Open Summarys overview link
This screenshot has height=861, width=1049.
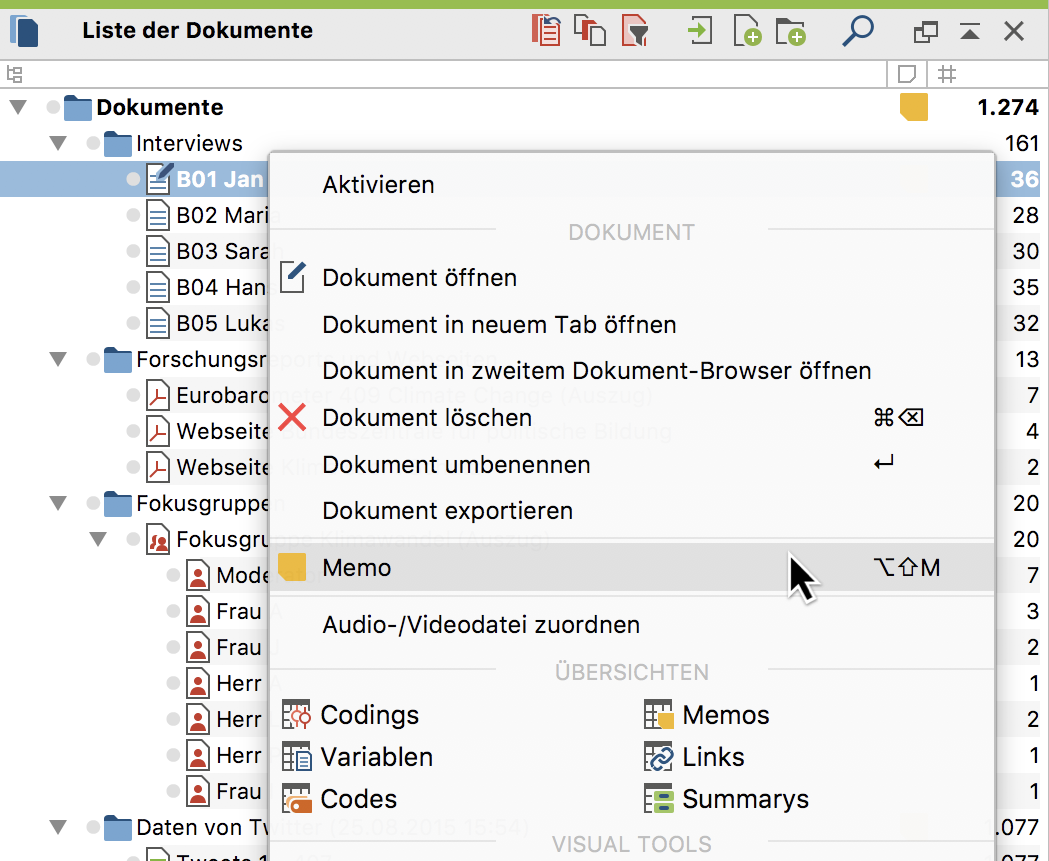(745, 799)
